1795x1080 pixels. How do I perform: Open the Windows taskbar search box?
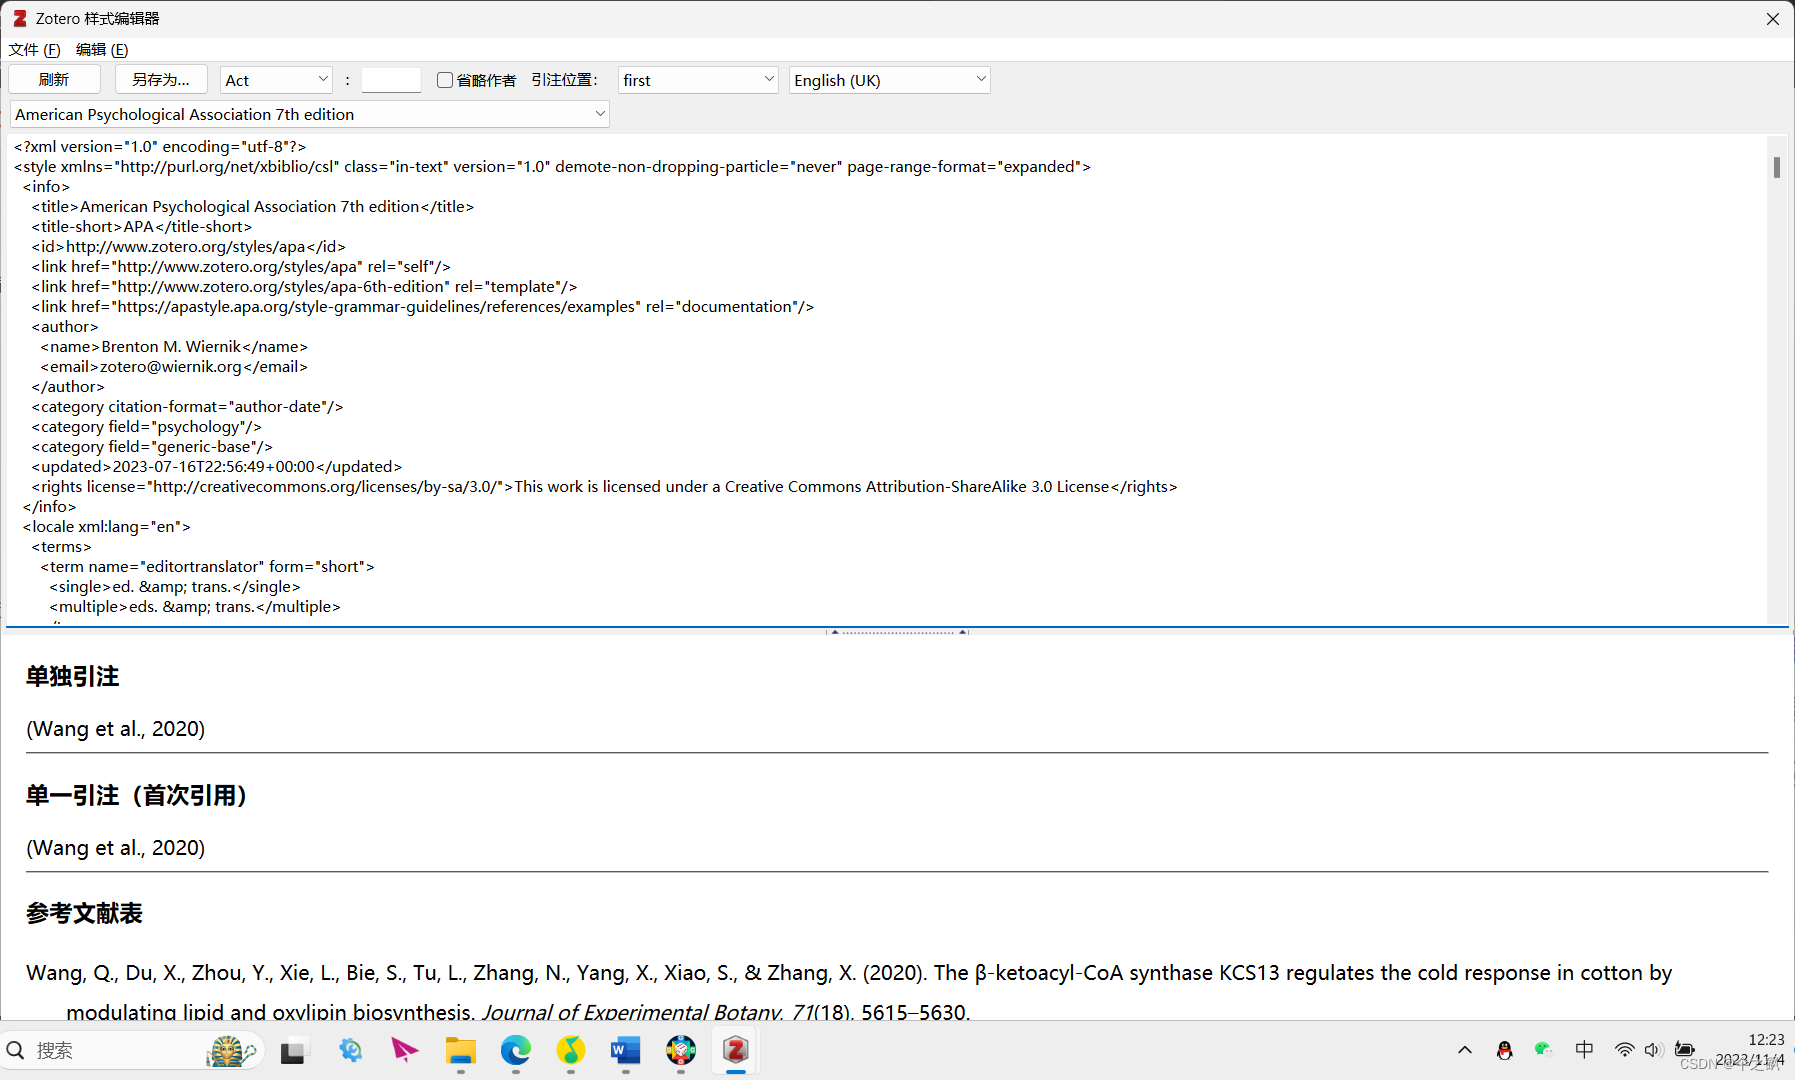132,1050
